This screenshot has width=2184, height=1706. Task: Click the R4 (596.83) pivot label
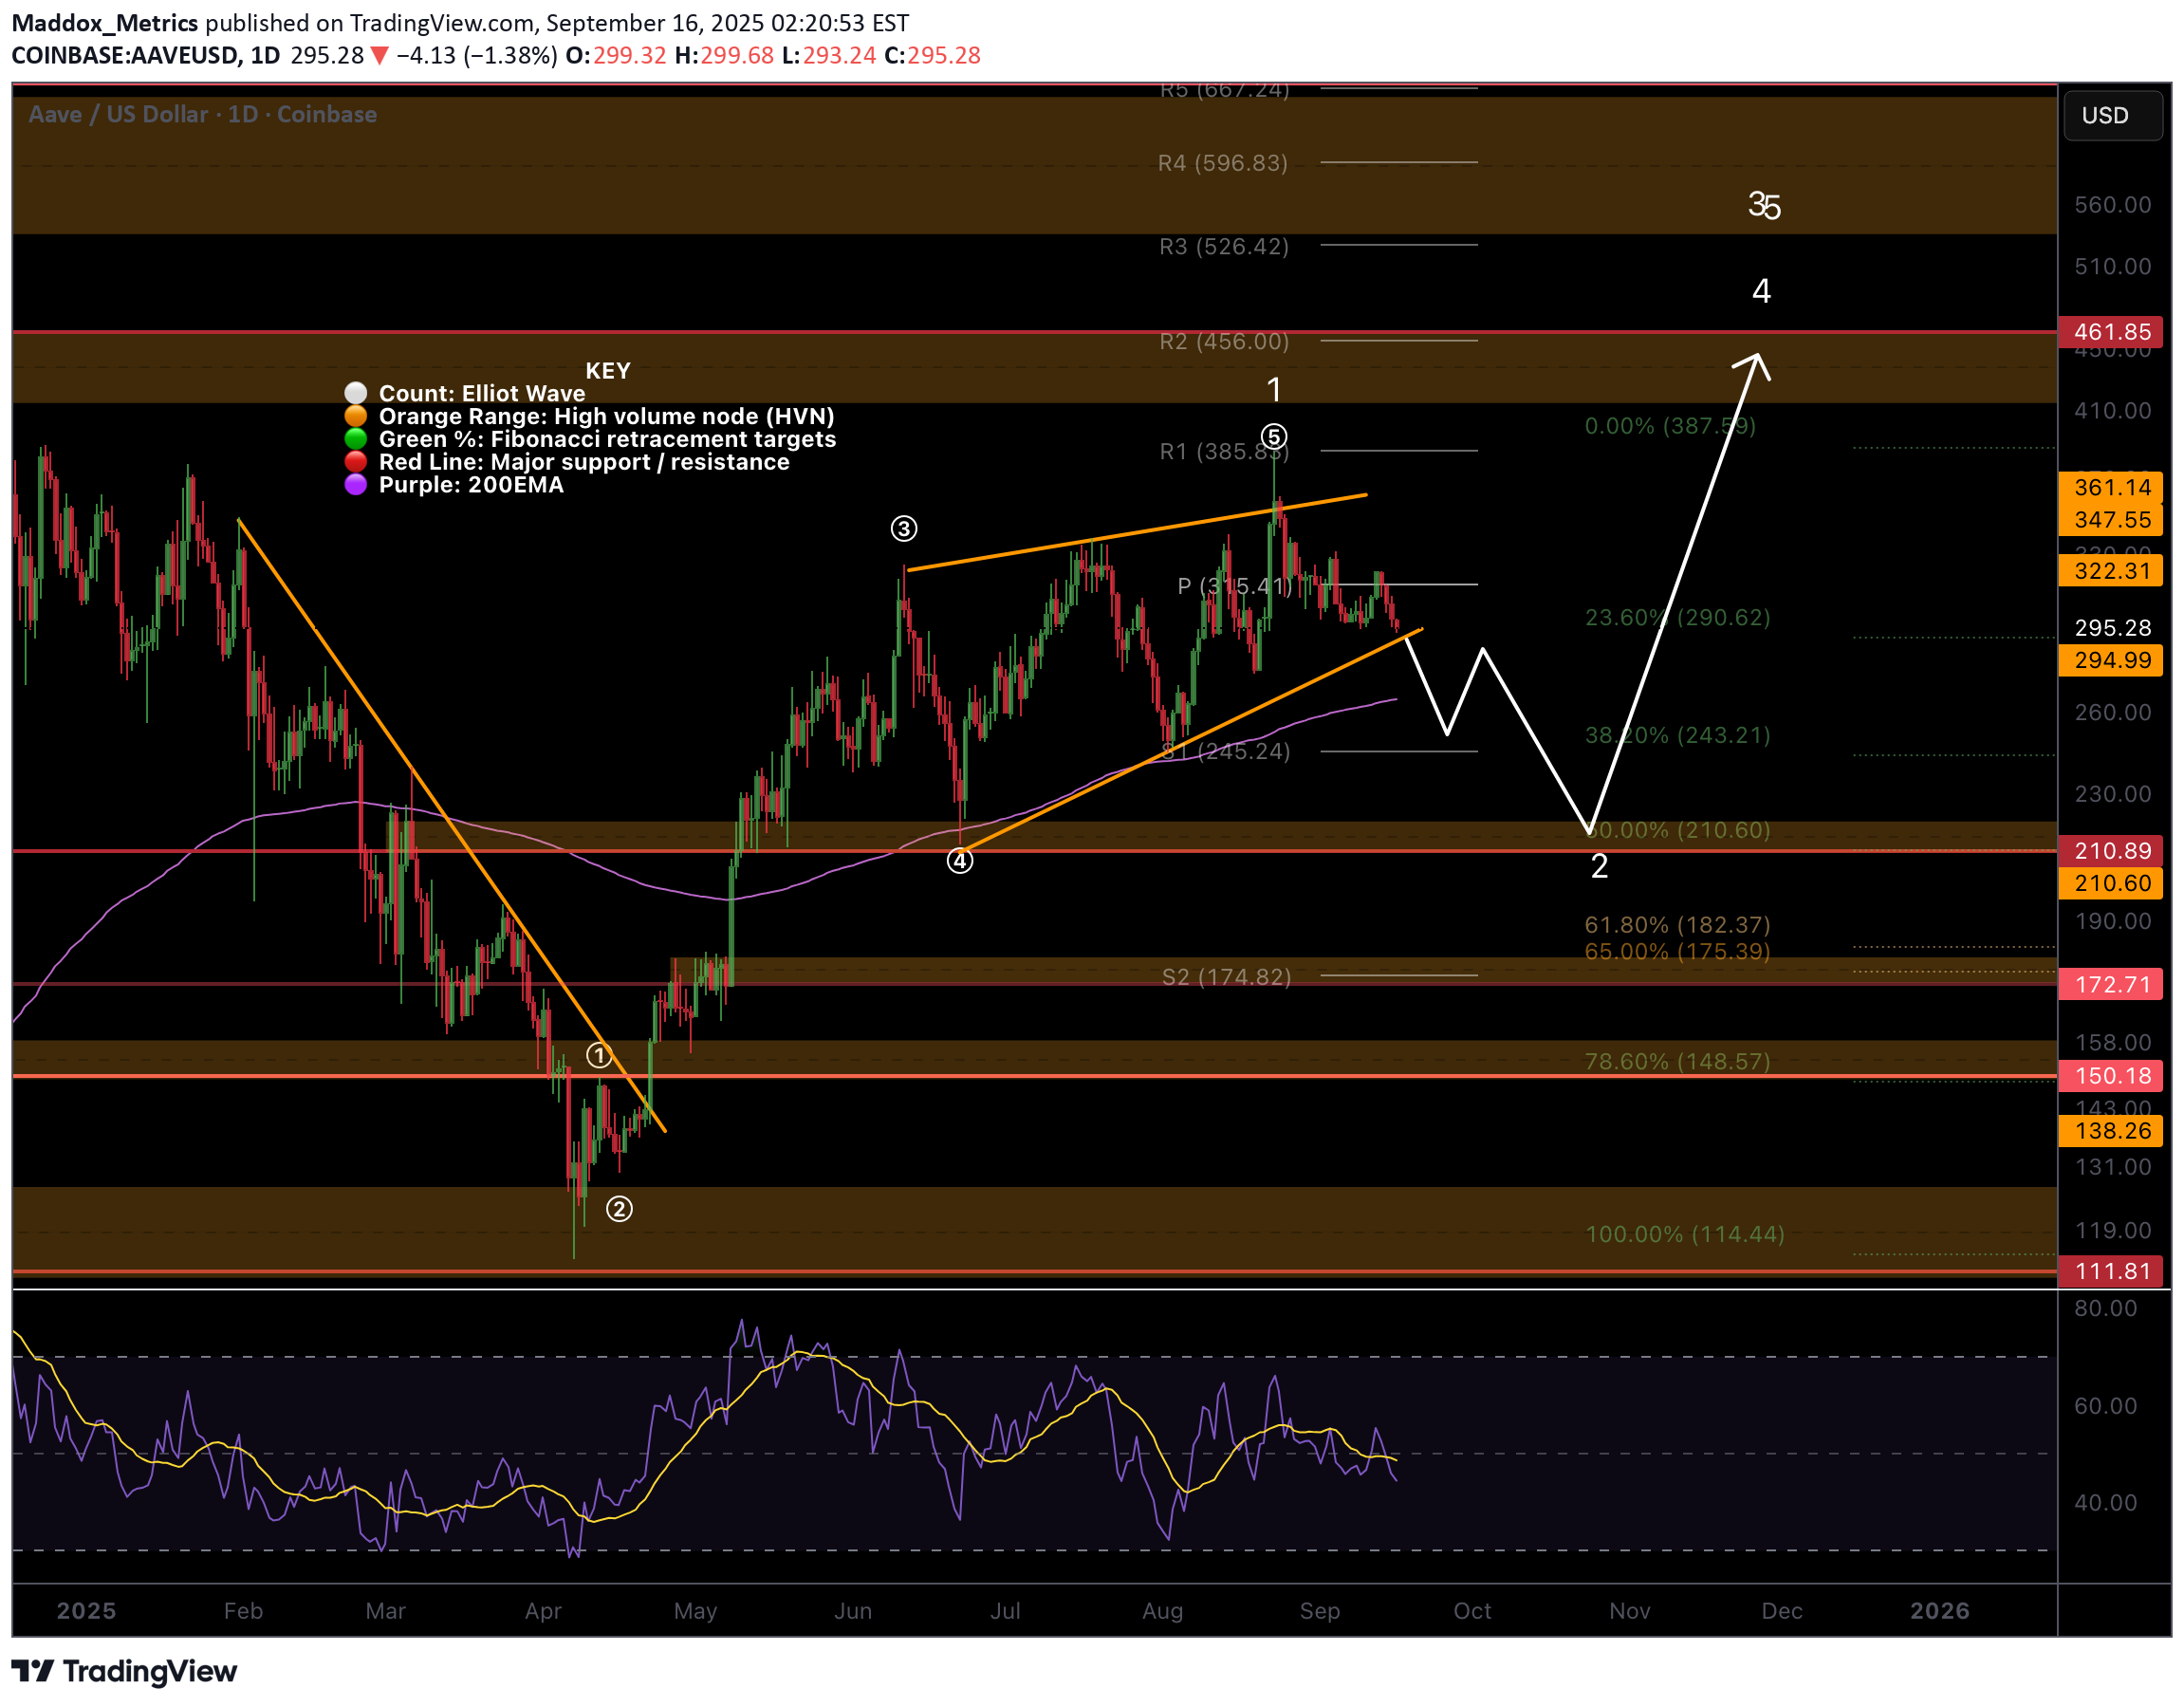(1223, 163)
